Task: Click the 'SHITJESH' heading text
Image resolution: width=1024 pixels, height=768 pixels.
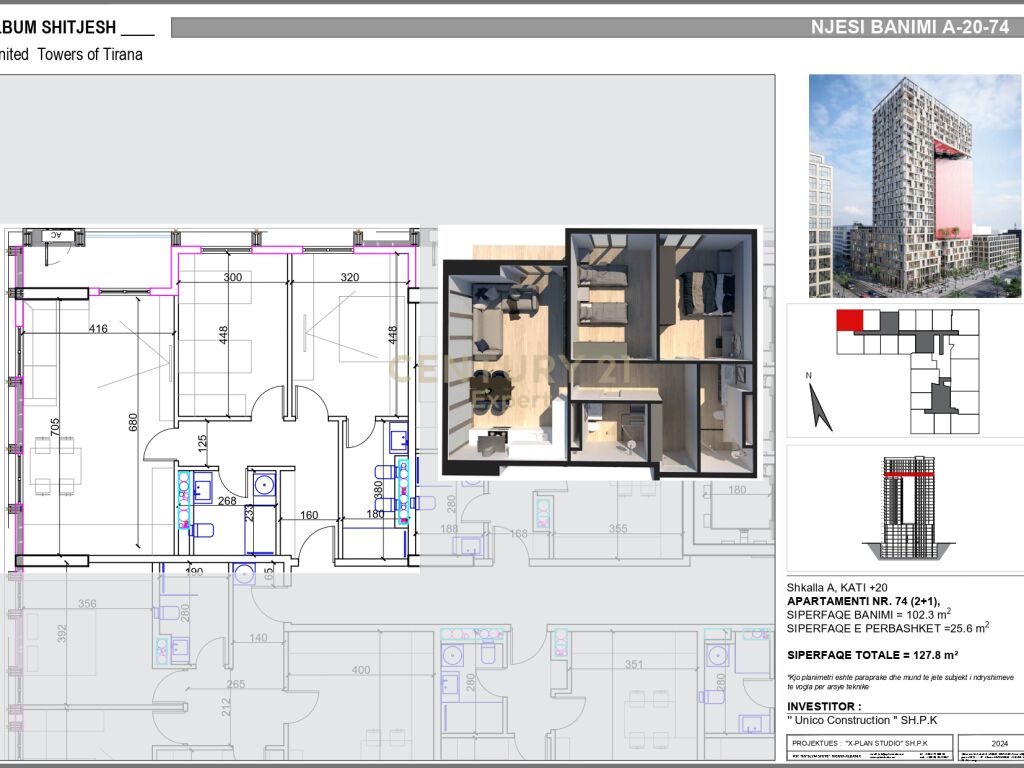Action: (x=79, y=27)
